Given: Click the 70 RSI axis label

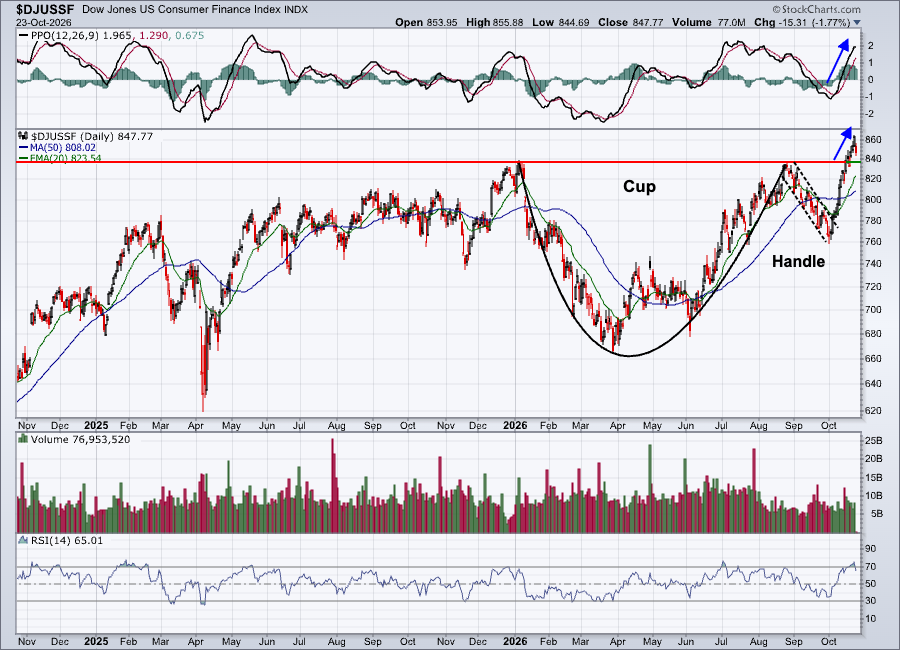Looking at the screenshot, I should coord(871,566).
